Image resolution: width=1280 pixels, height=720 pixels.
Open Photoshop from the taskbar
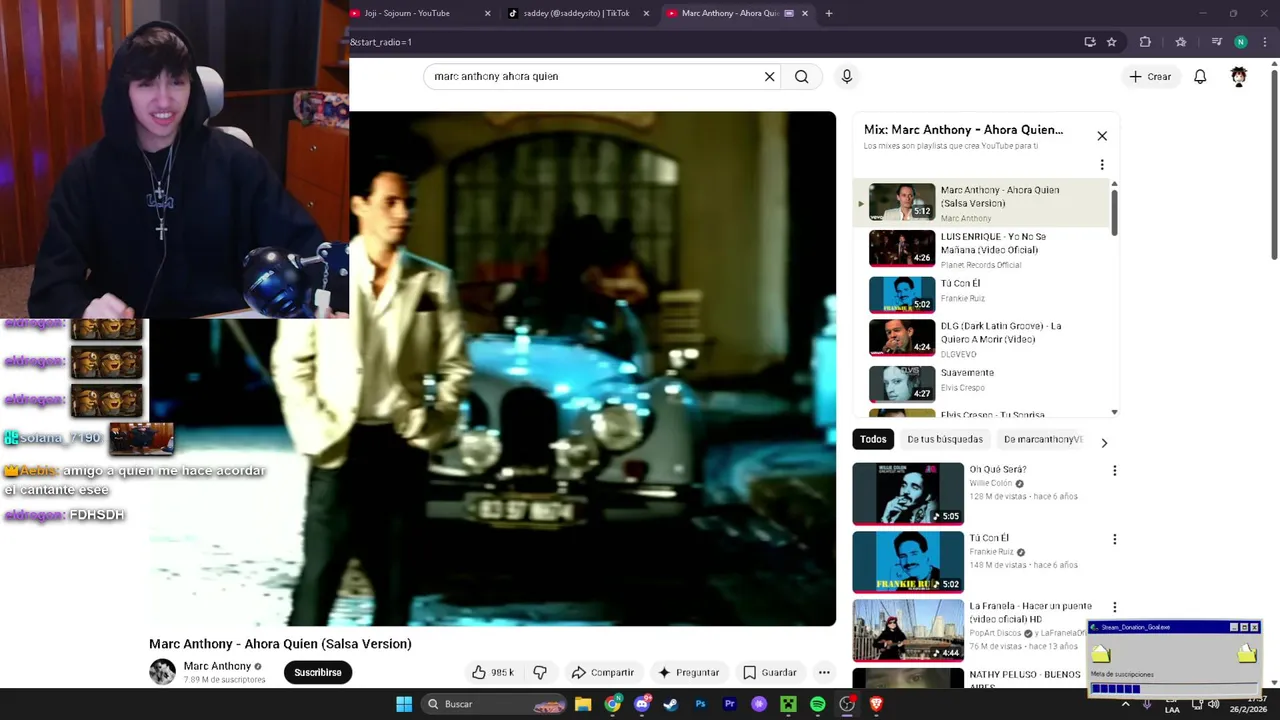pyautogui.click(x=700, y=704)
